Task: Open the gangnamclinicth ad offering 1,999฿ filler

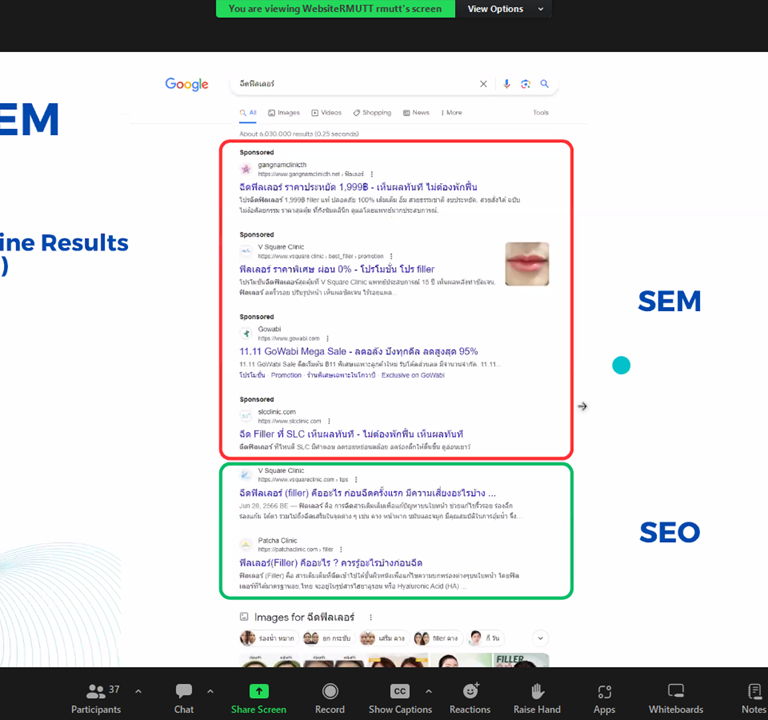Action: point(358,187)
